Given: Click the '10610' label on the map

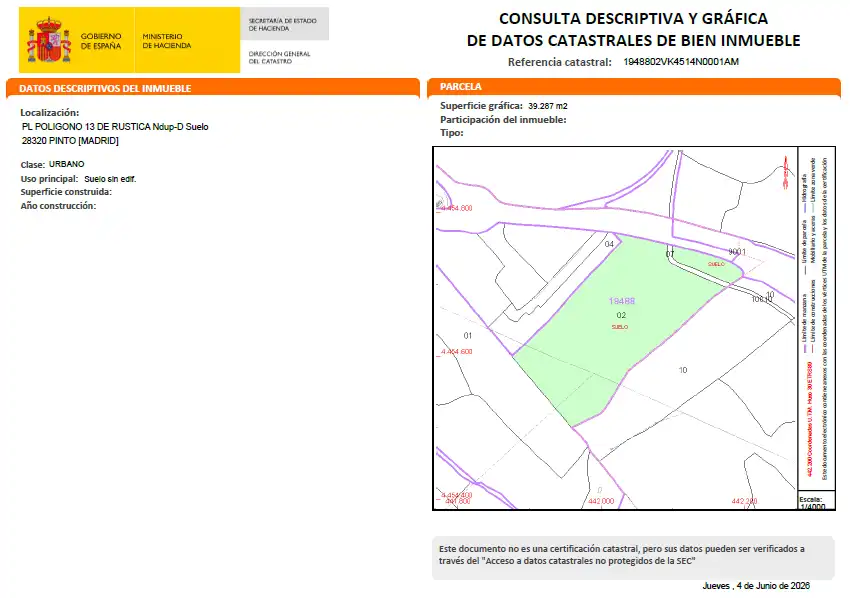Looking at the screenshot, I should [x=762, y=299].
